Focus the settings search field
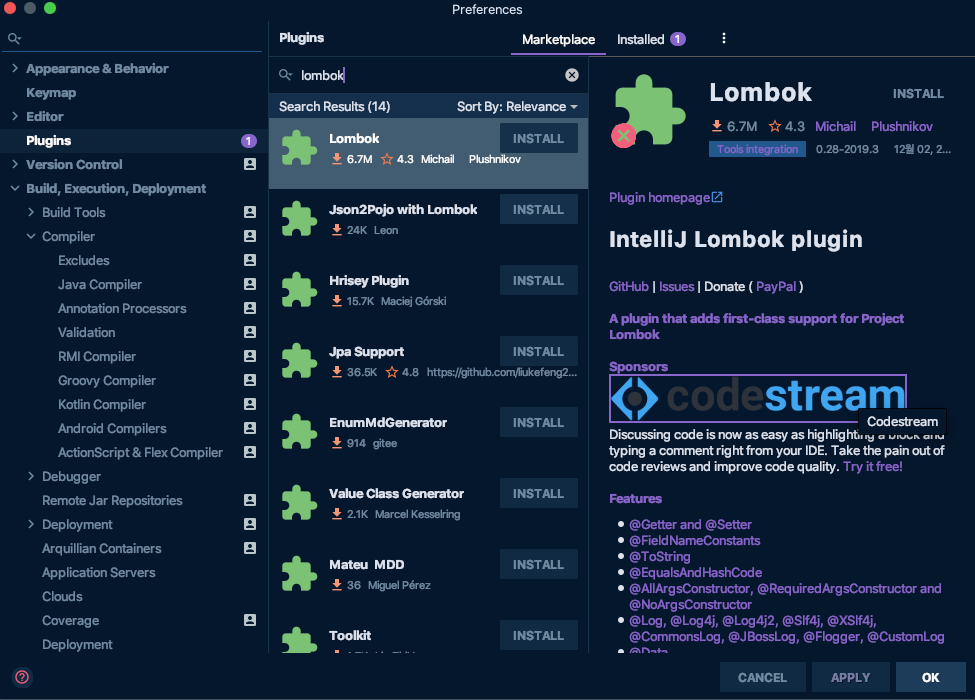This screenshot has height=700, width=975. point(134,39)
